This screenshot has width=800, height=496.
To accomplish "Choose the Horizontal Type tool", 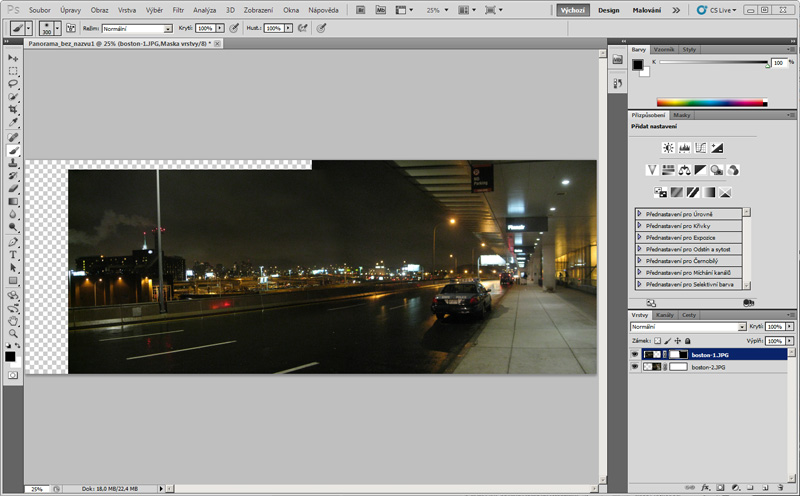I will pos(14,255).
